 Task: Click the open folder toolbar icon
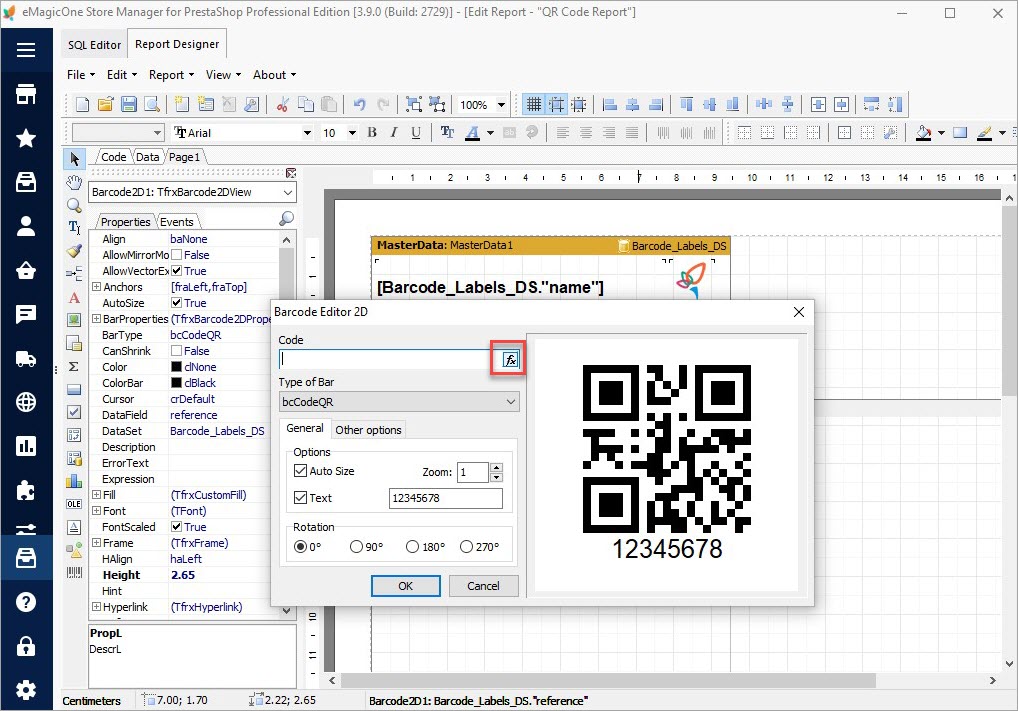pos(105,104)
